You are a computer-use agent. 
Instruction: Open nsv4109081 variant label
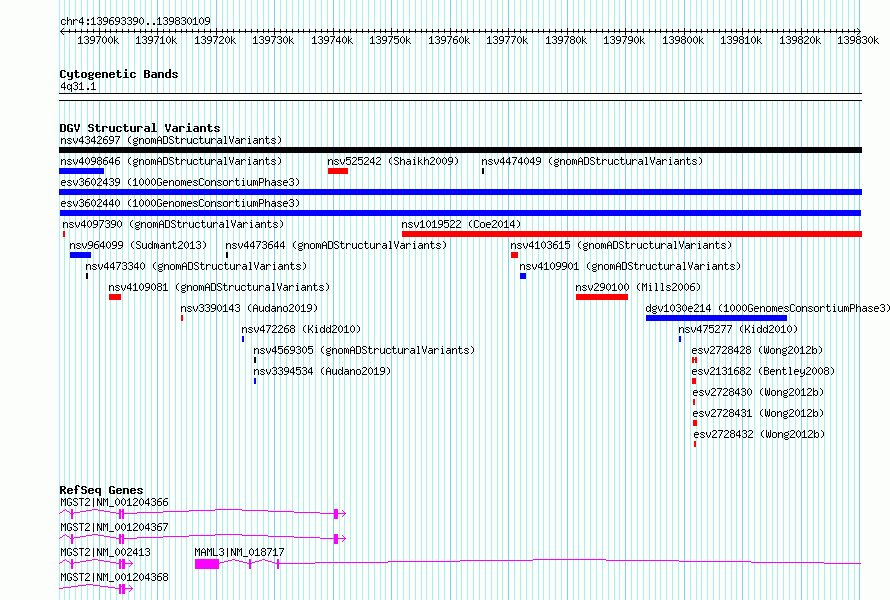(219, 287)
